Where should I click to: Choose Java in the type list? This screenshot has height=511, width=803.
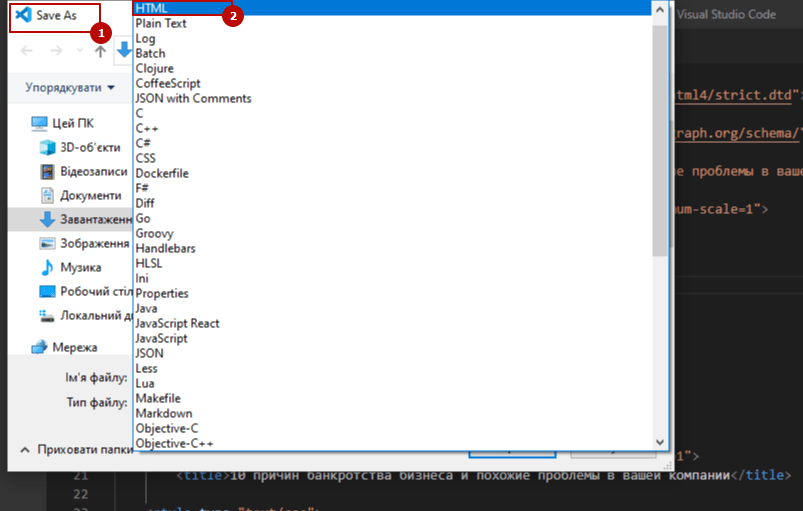(x=392, y=308)
